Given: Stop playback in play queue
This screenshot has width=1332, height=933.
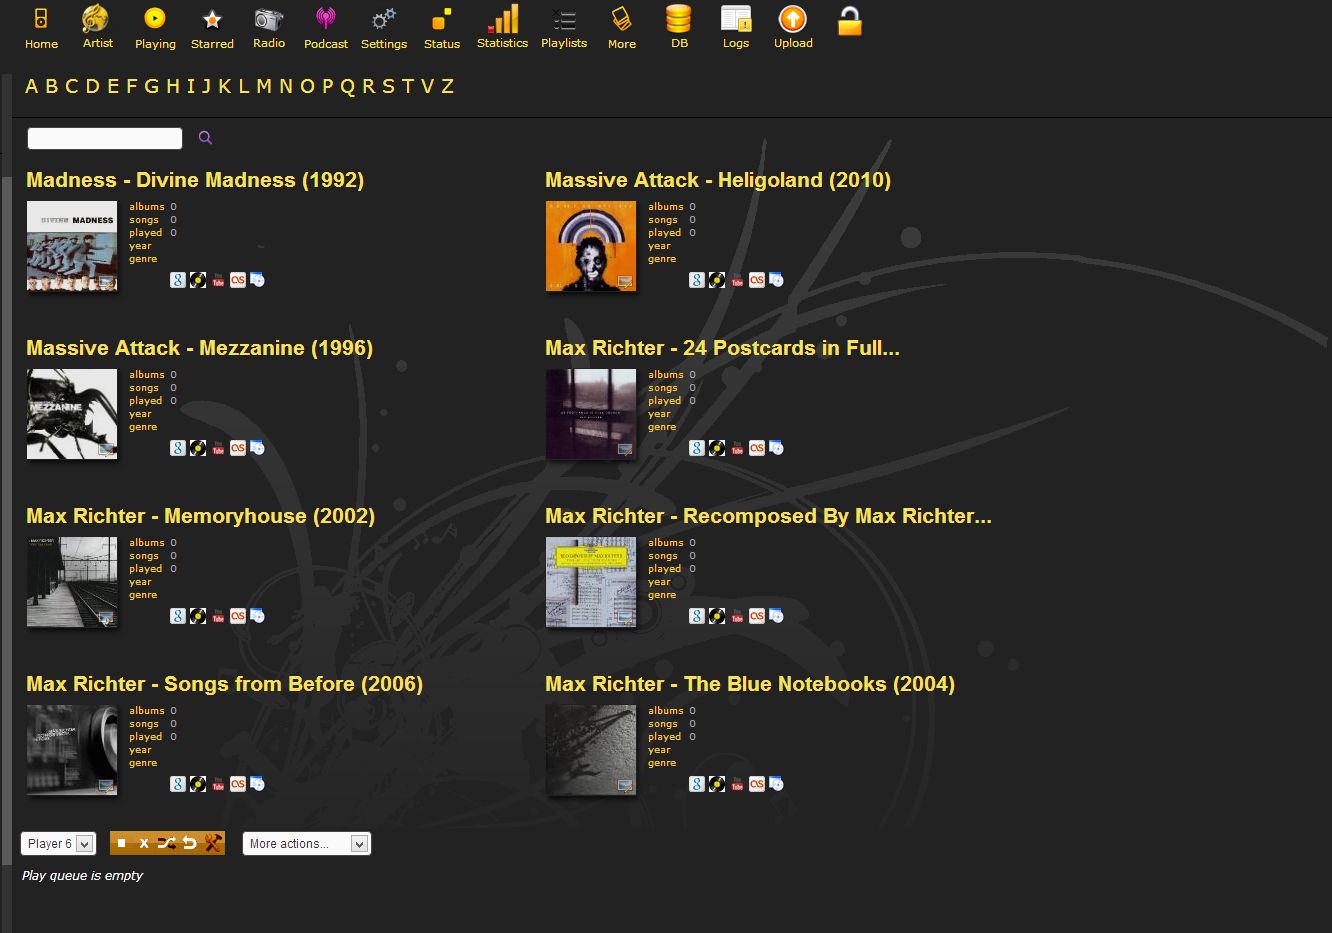Looking at the screenshot, I should point(121,843).
